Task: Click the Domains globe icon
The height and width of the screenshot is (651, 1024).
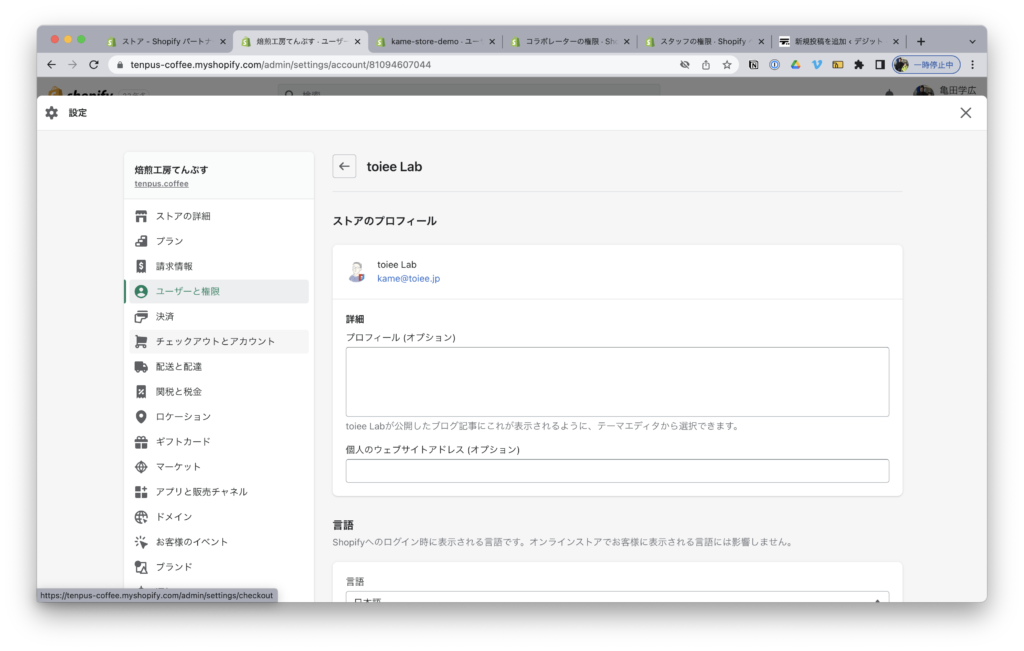Action: click(x=141, y=517)
